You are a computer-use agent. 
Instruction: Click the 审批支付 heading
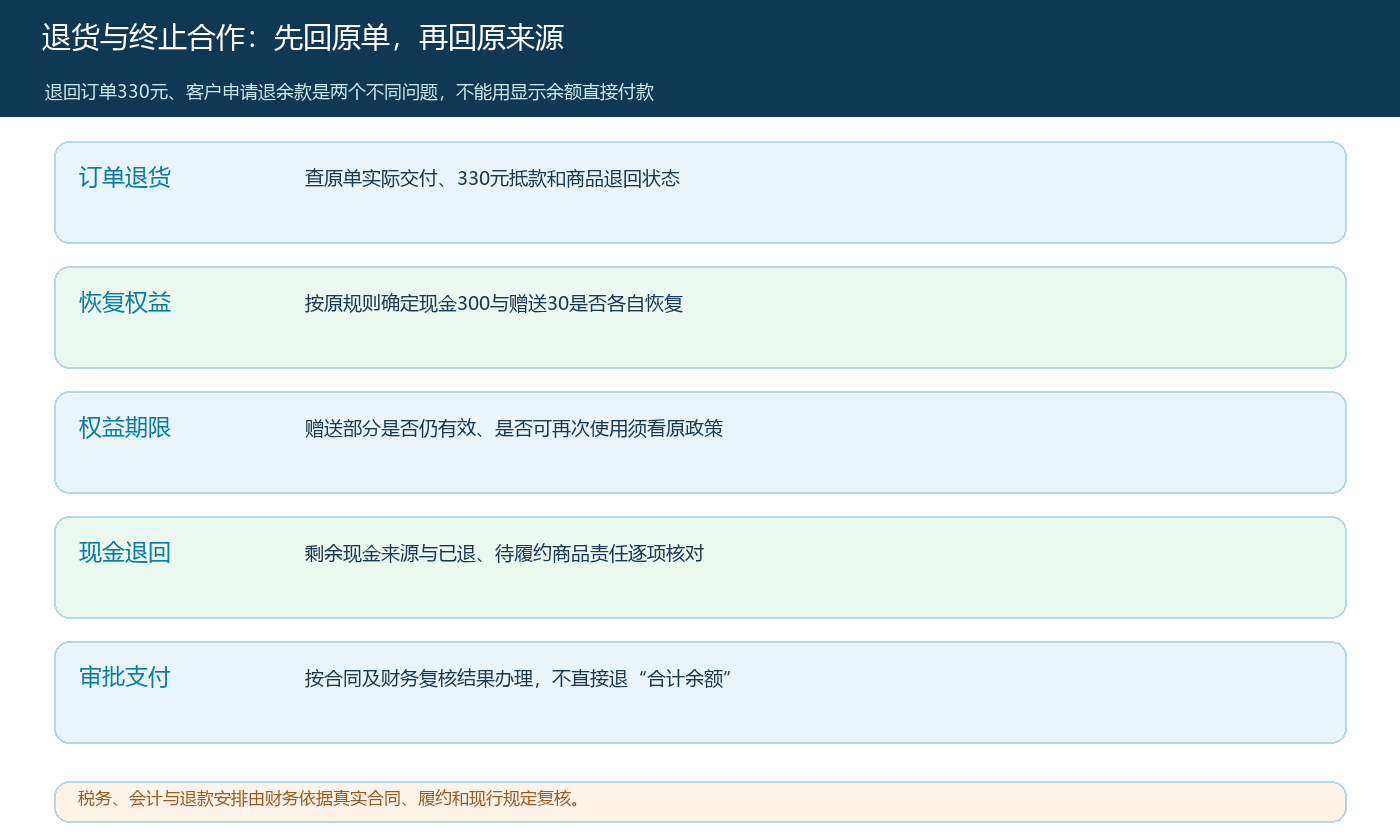125,678
